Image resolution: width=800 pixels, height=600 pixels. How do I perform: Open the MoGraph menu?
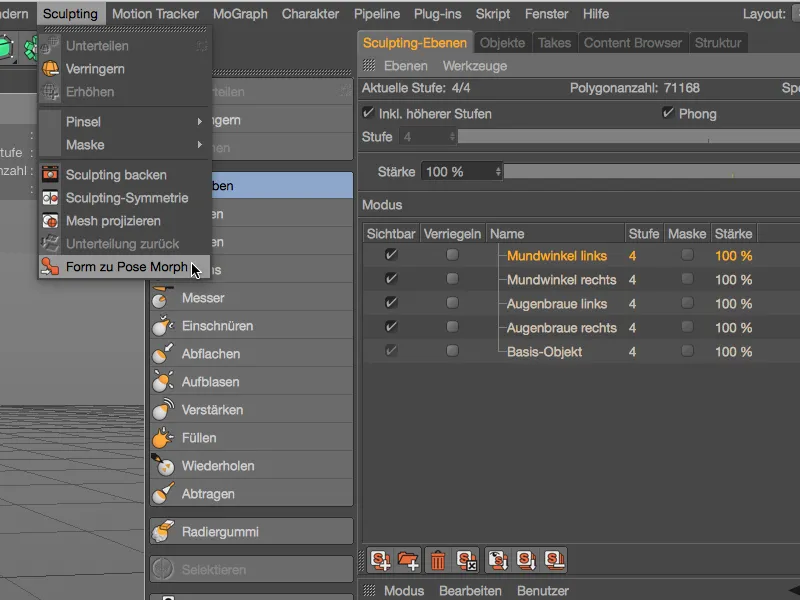(x=240, y=14)
